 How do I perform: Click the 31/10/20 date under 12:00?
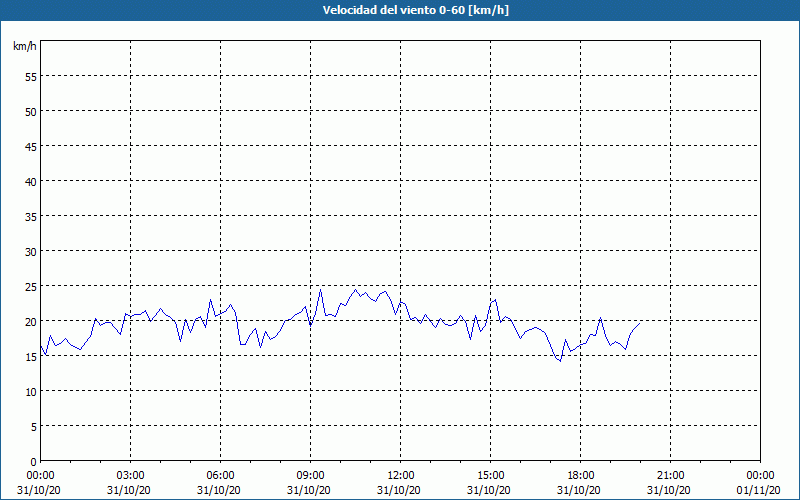[x=401, y=490]
